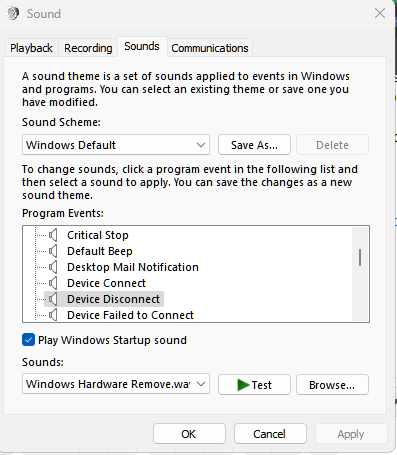Test the selected sound
This screenshot has height=455, width=397.
tap(254, 385)
